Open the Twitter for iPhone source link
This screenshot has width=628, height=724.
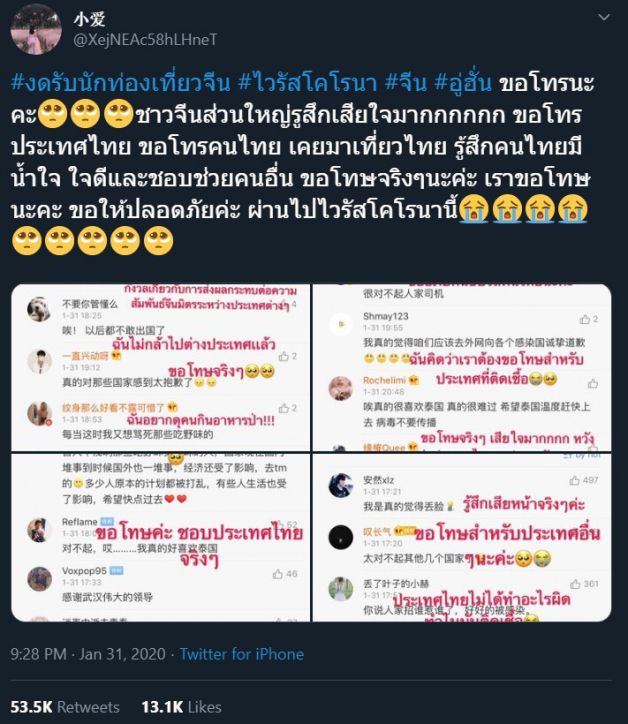pos(242,654)
